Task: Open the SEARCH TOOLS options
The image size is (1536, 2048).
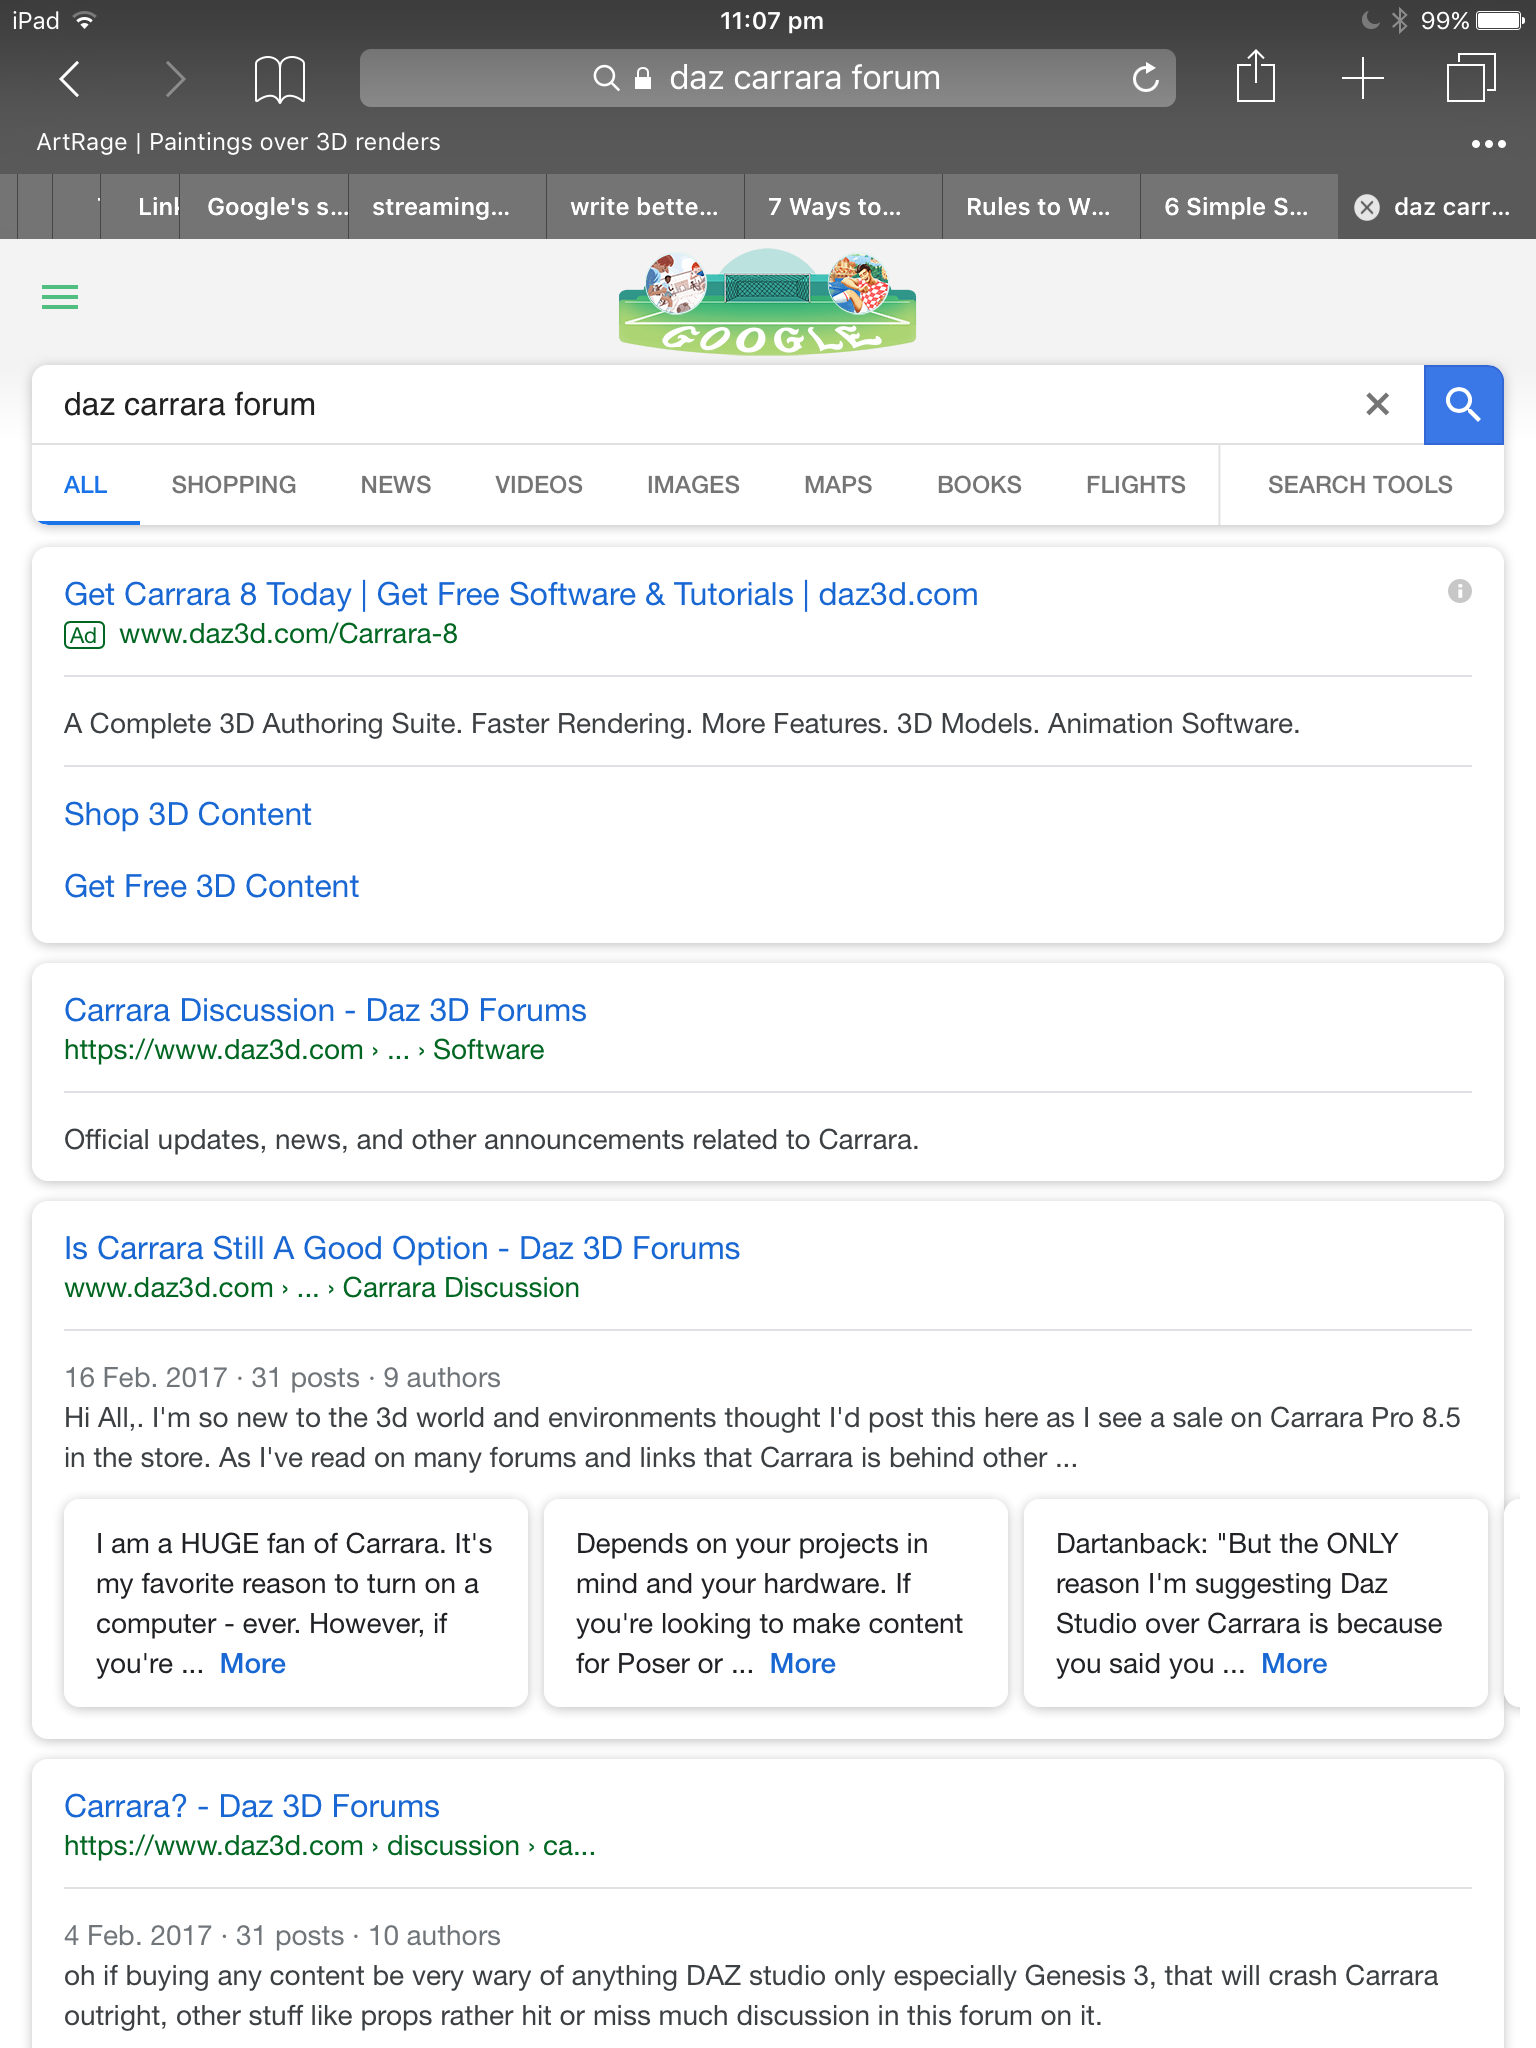Action: [1359, 485]
